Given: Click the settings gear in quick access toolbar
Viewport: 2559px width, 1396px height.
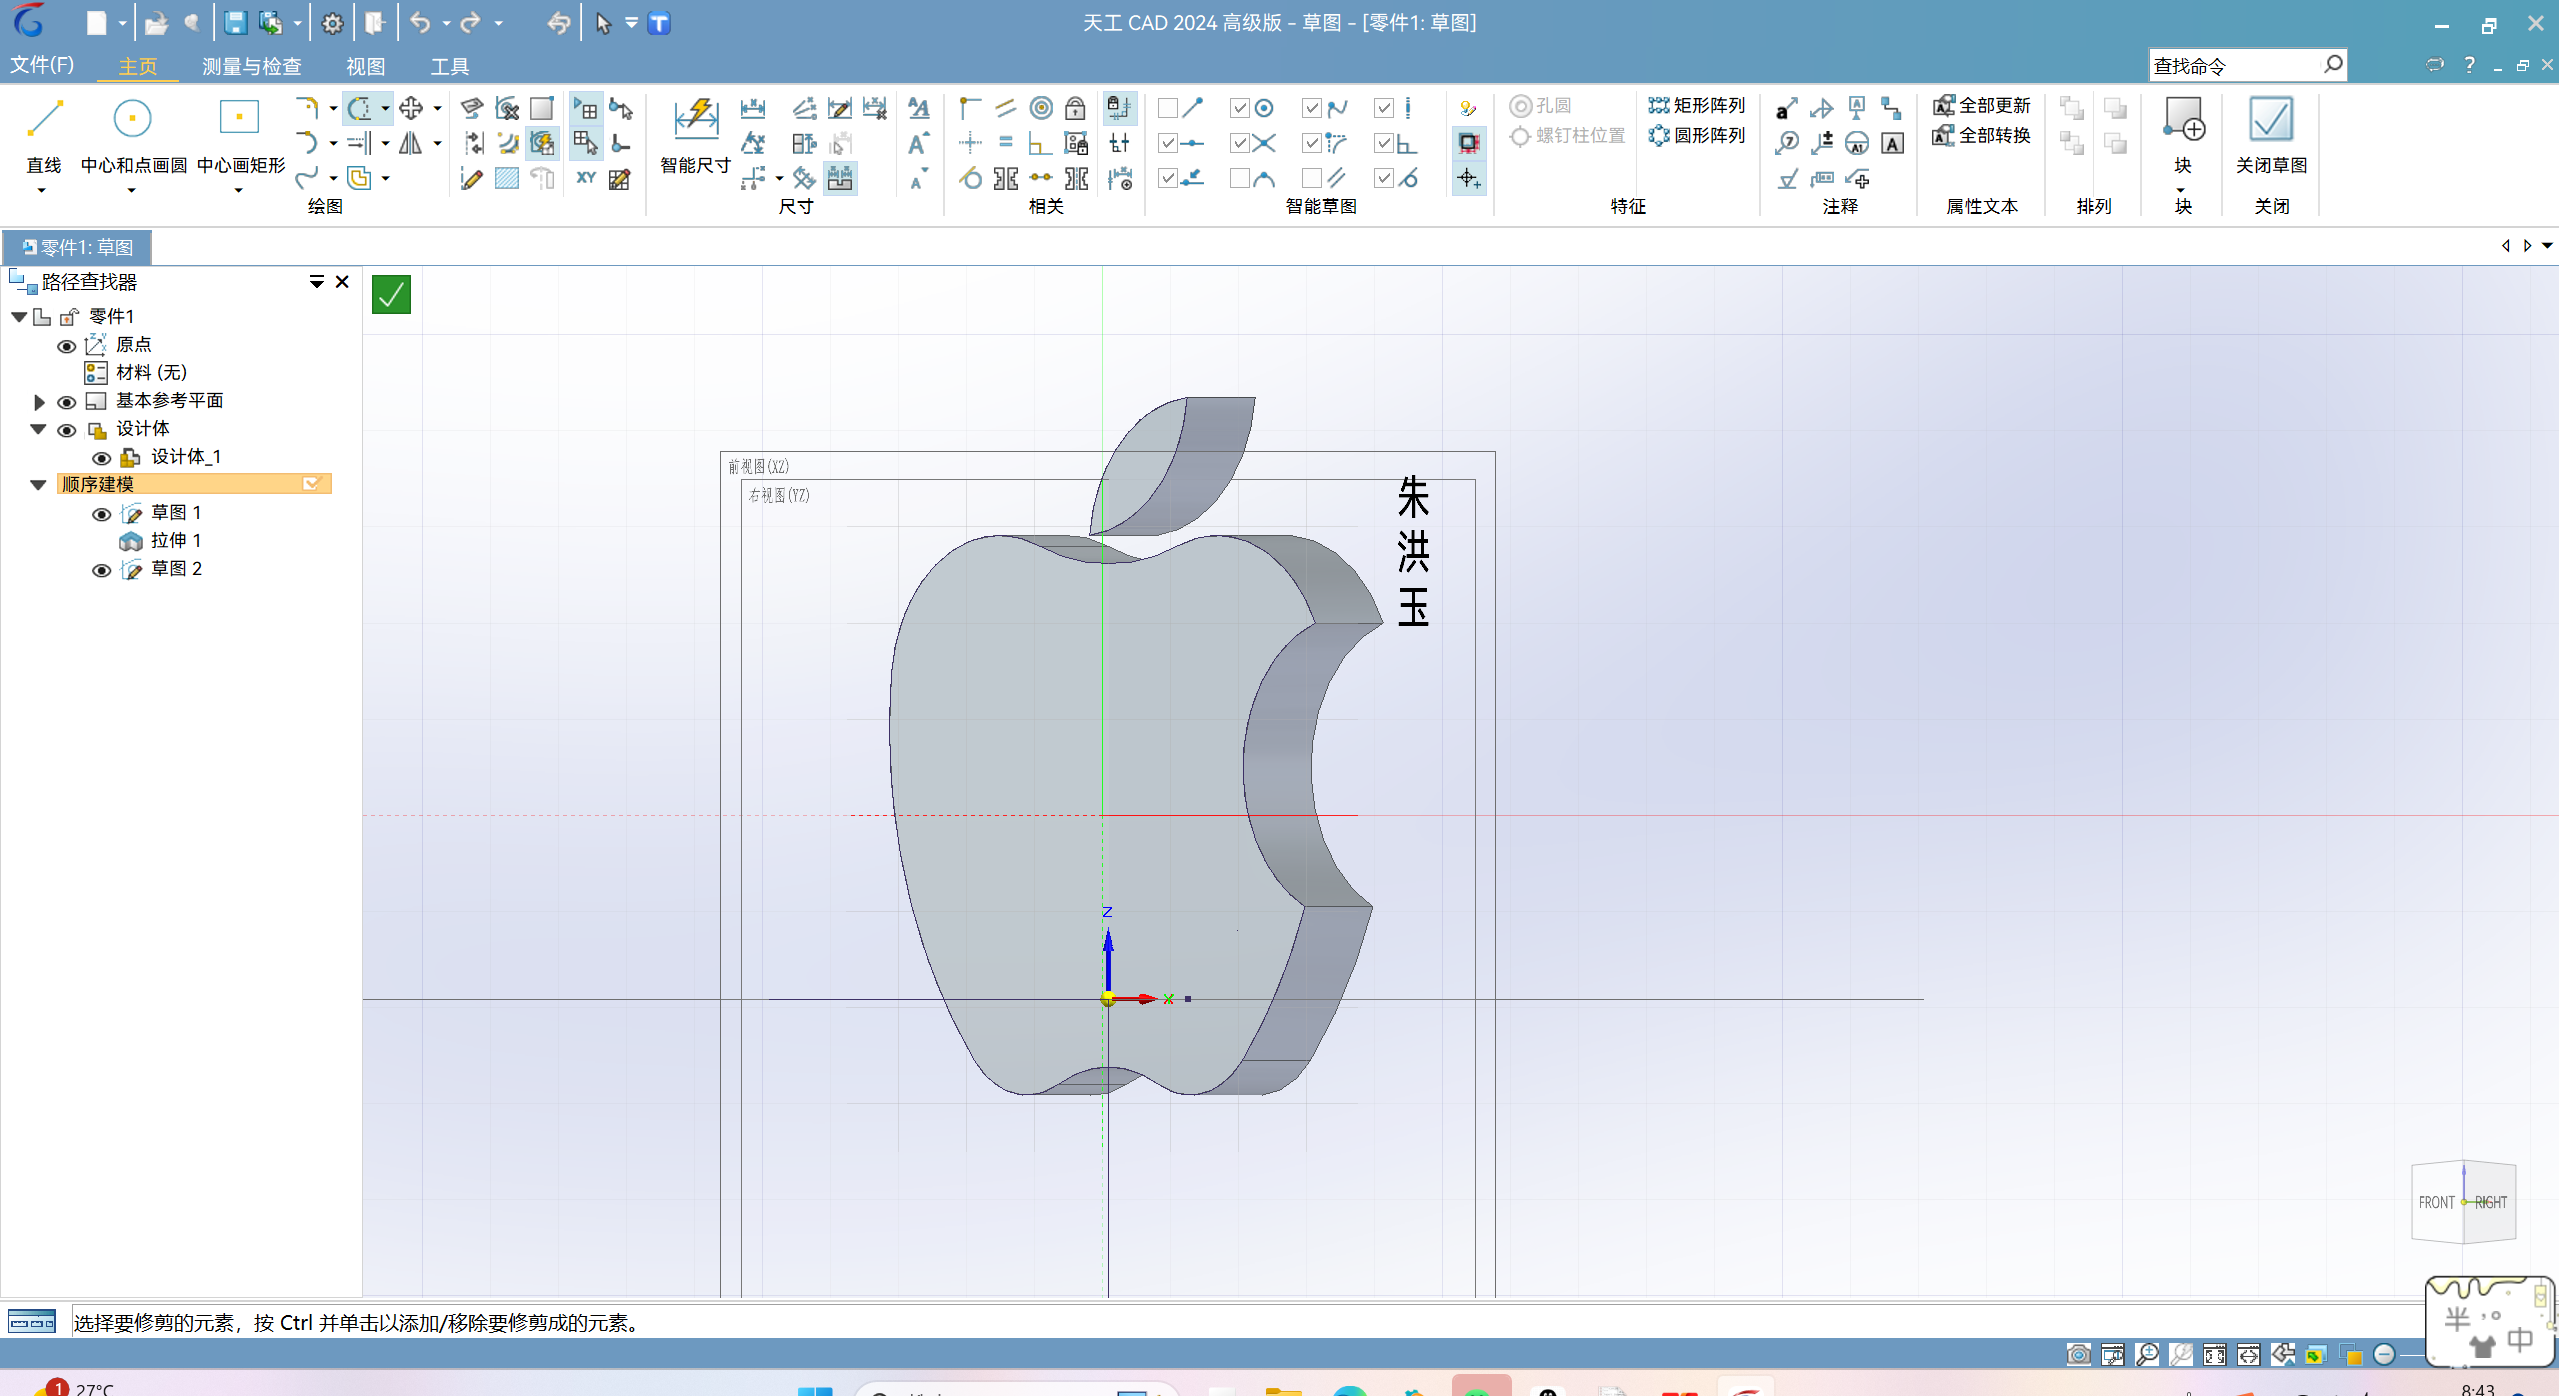Looking at the screenshot, I should point(332,23).
